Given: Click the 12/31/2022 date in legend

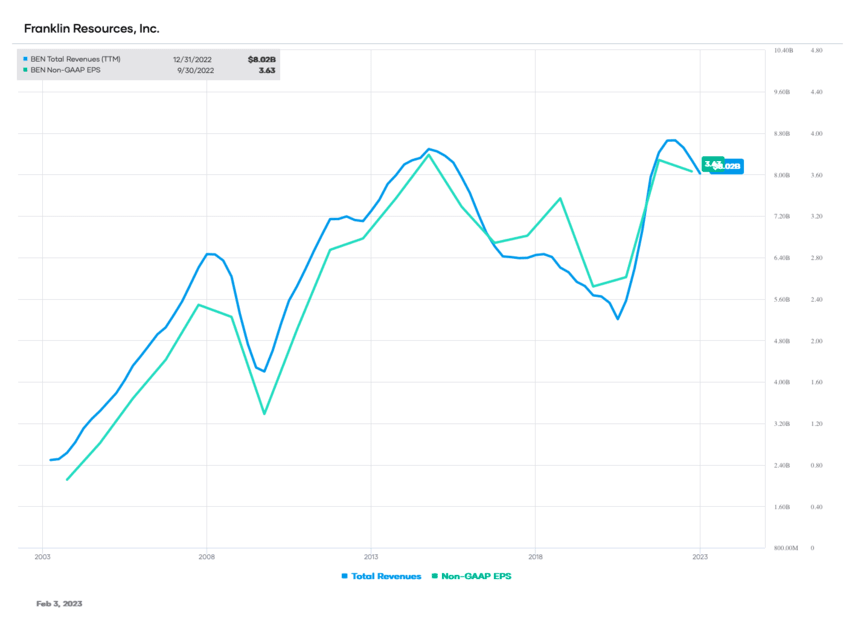Looking at the screenshot, I should (192, 59).
